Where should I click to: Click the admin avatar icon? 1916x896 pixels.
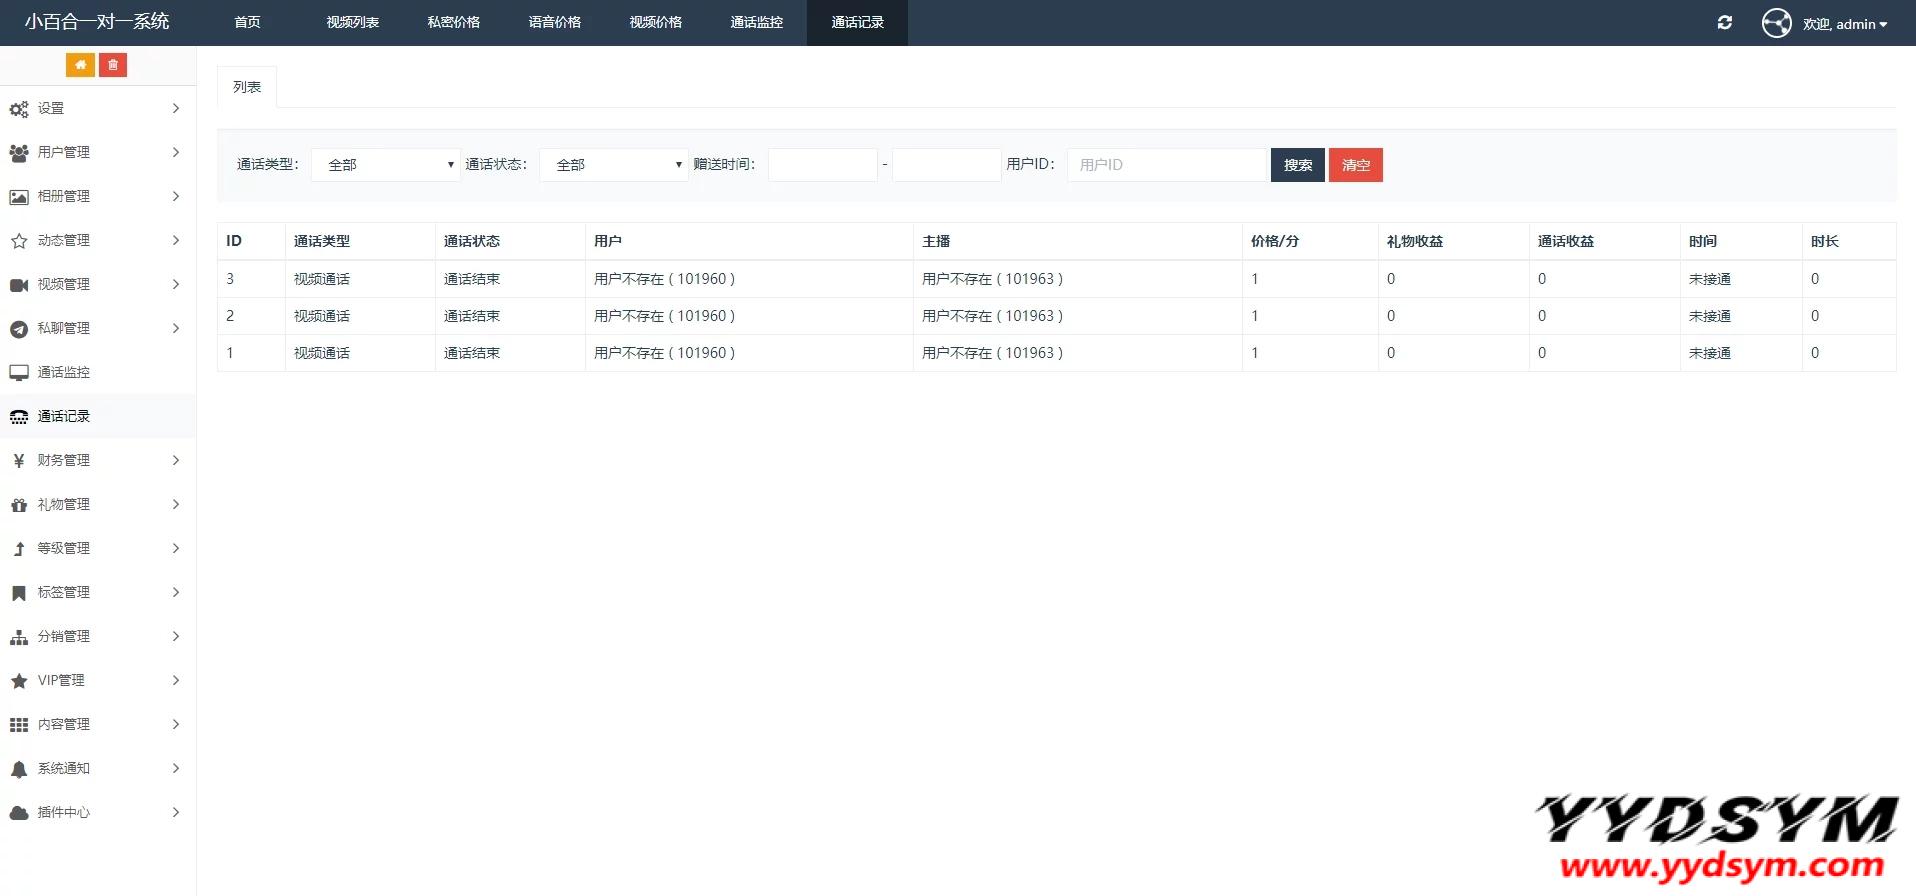point(1776,23)
